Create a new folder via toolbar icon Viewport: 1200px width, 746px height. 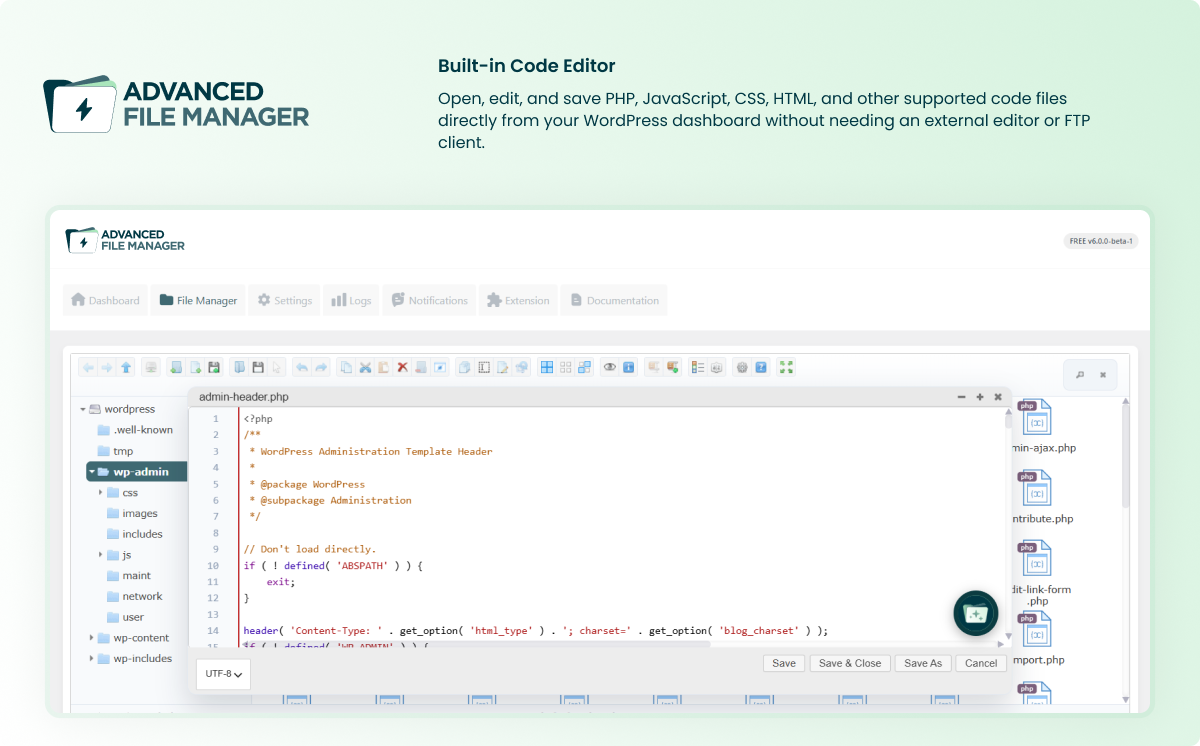(x=176, y=367)
